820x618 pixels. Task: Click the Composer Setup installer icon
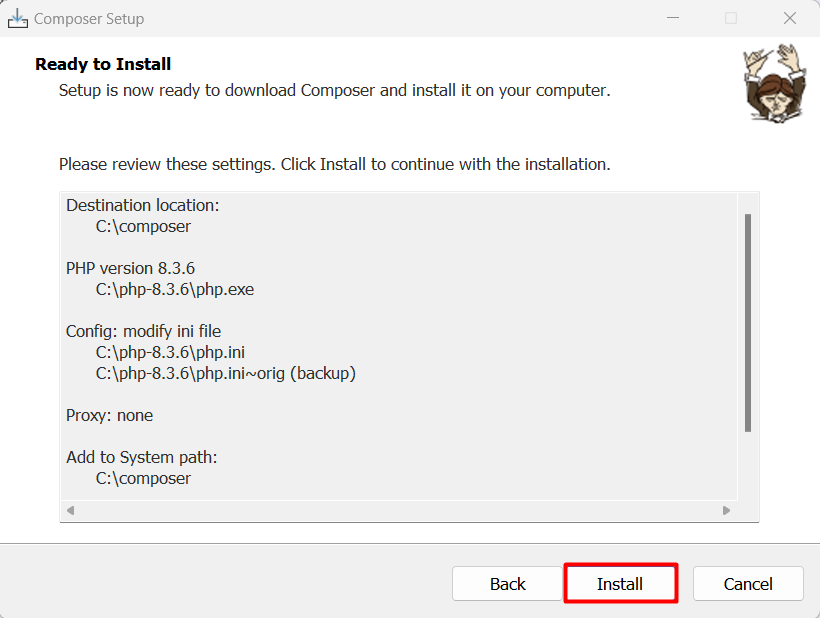tap(18, 18)
